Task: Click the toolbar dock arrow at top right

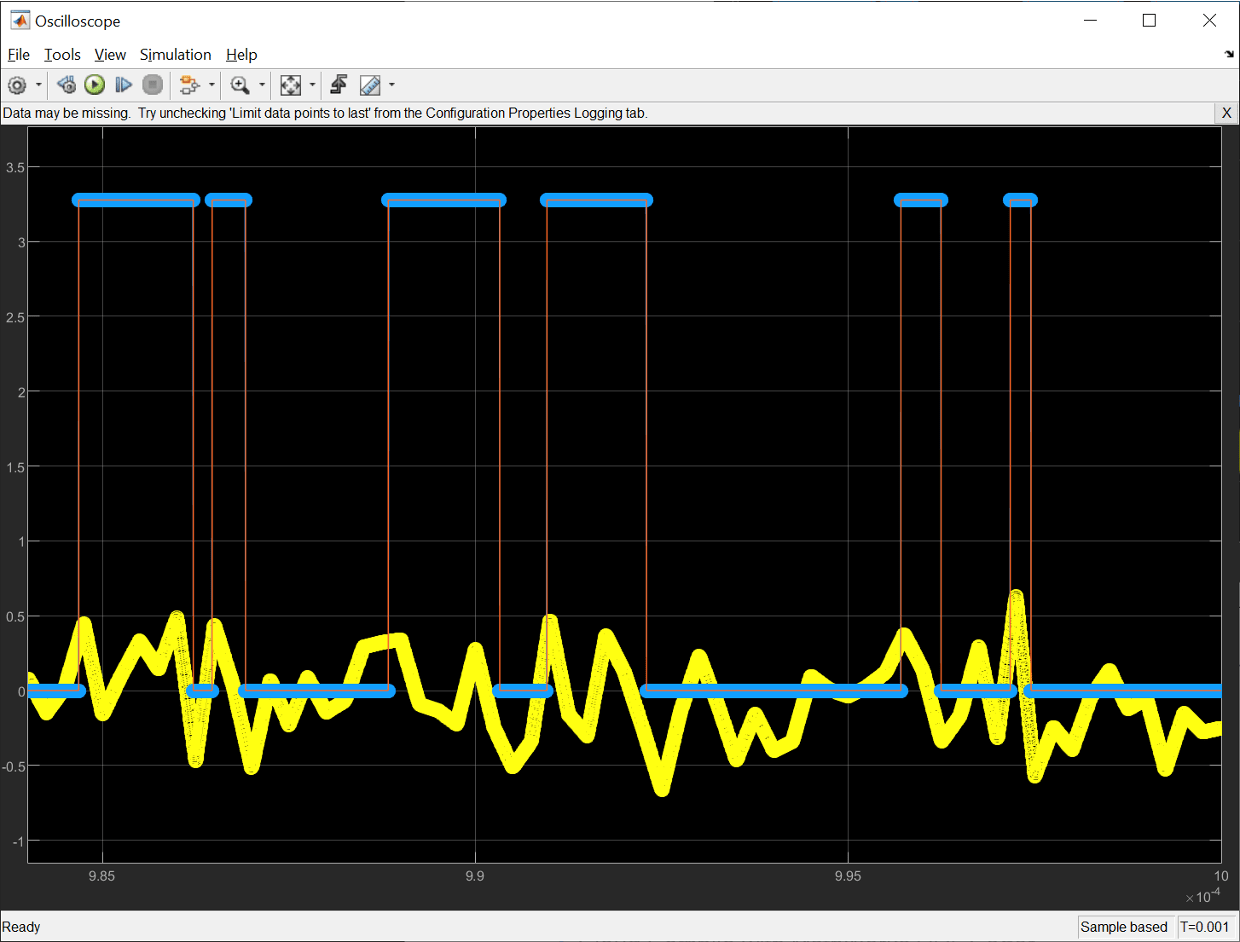Action: point(1228,55)
